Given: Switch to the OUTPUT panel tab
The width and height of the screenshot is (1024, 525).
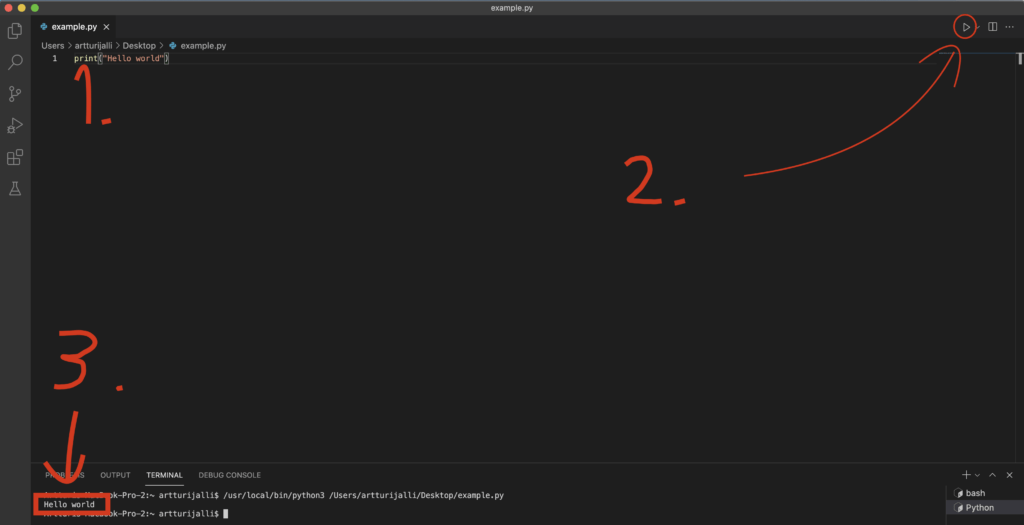Looking at the screenshot, I should pyautogui.click(x=115, y=475).
